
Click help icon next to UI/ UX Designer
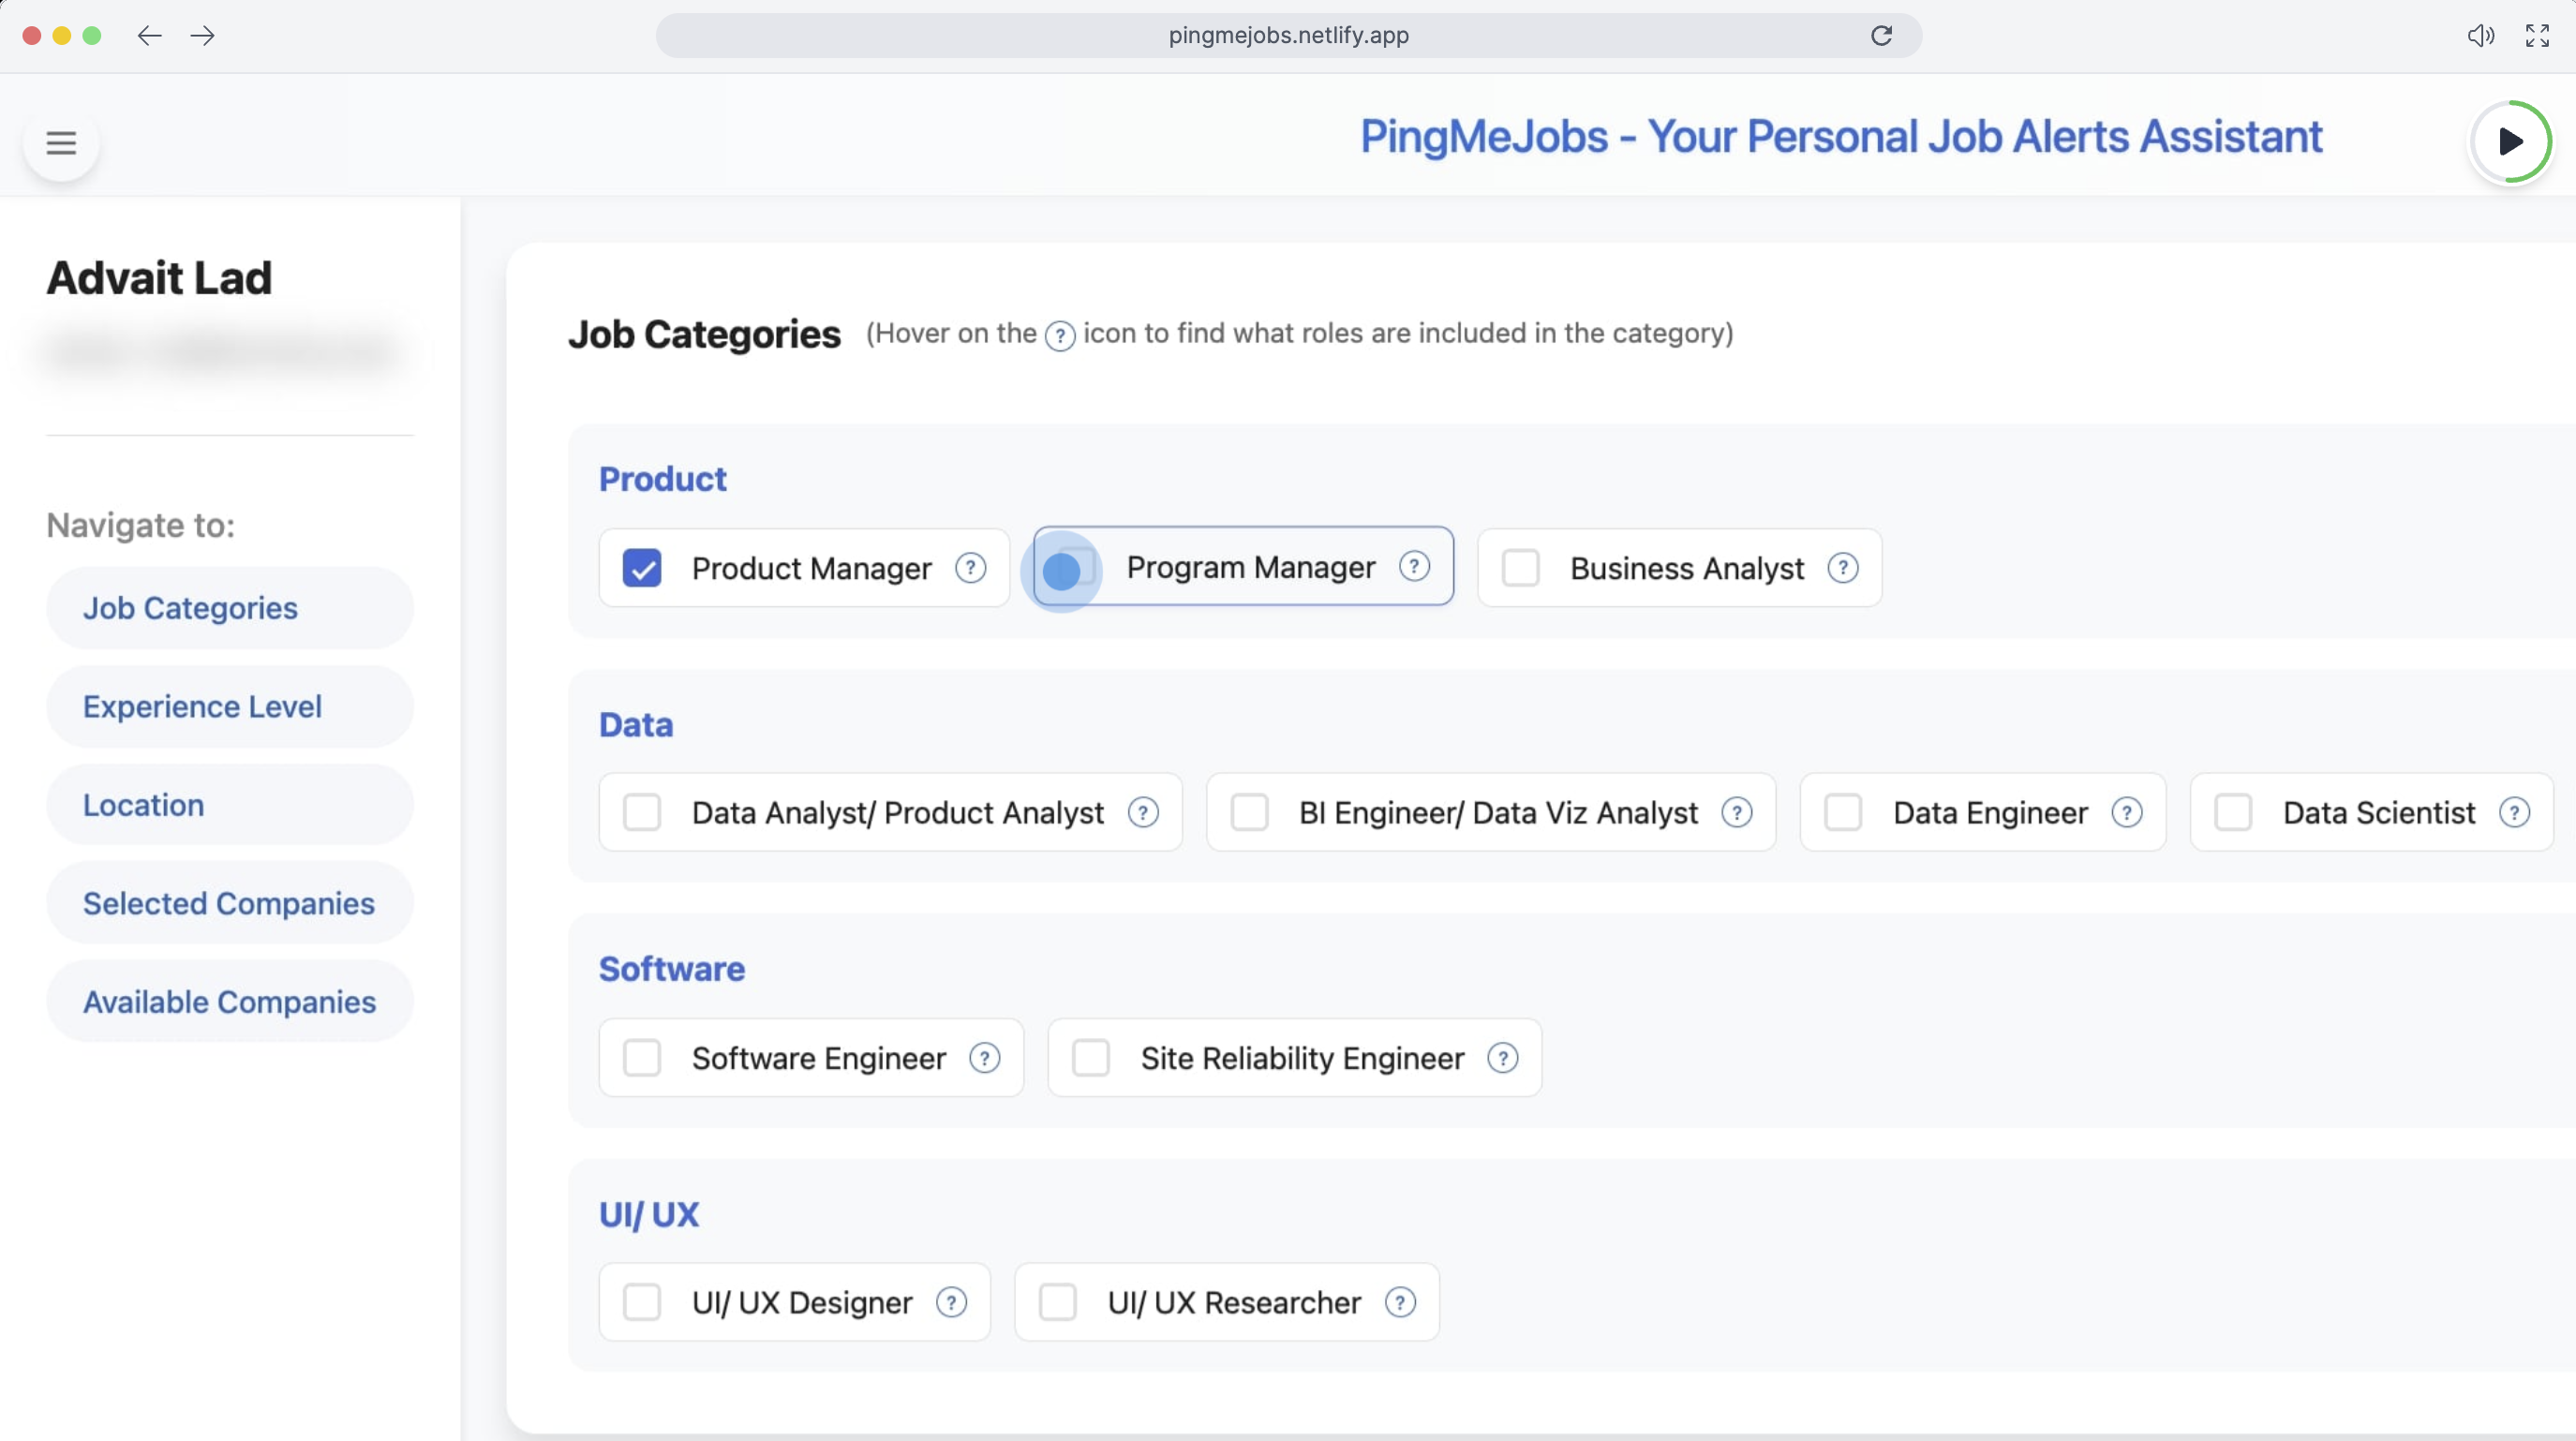tap(951, 1303)
